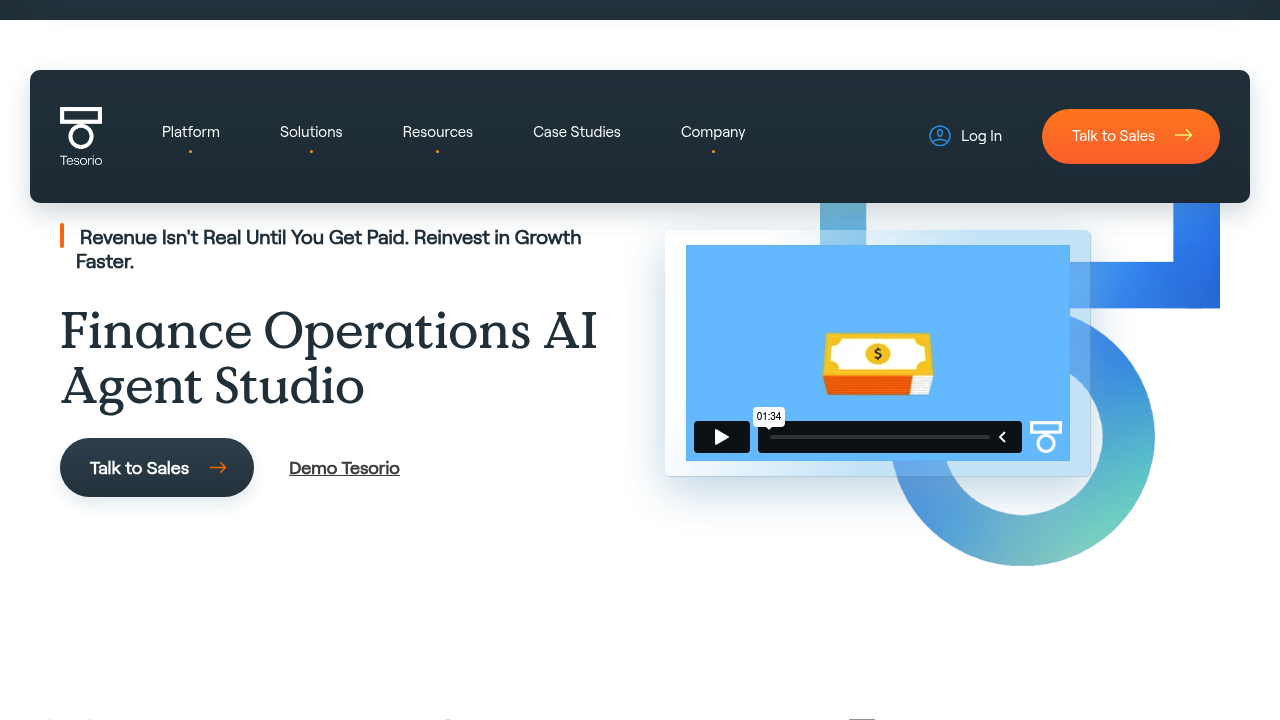Viewport: 1280px width, 720px height.
Task: Expand the Platform dropdown menu
Action: tap(191, 132)
